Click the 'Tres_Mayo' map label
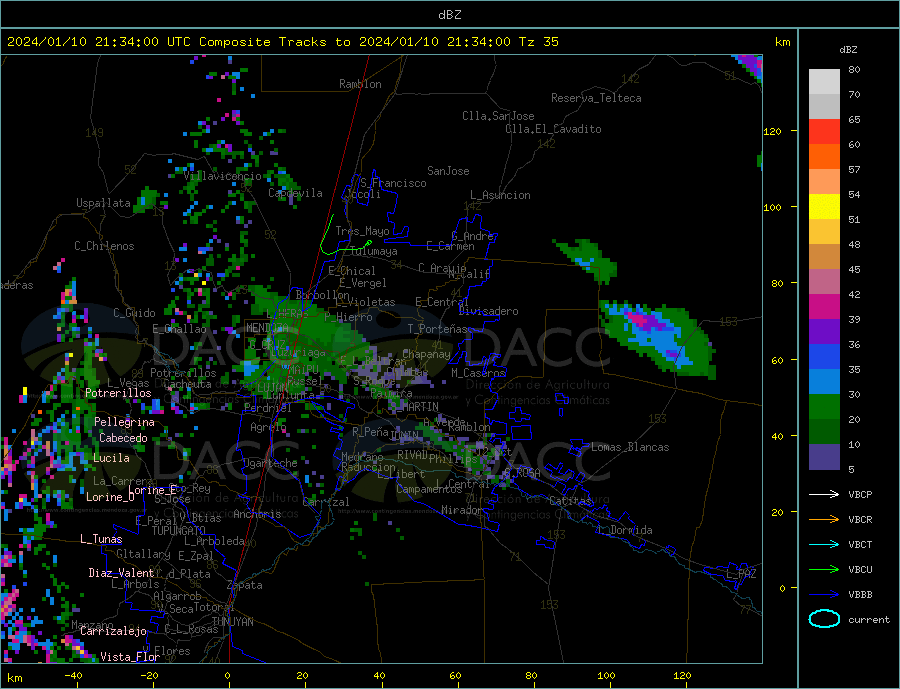Image resolution: width=900 pixels, height=689 pixels. (x=362, y=231)
